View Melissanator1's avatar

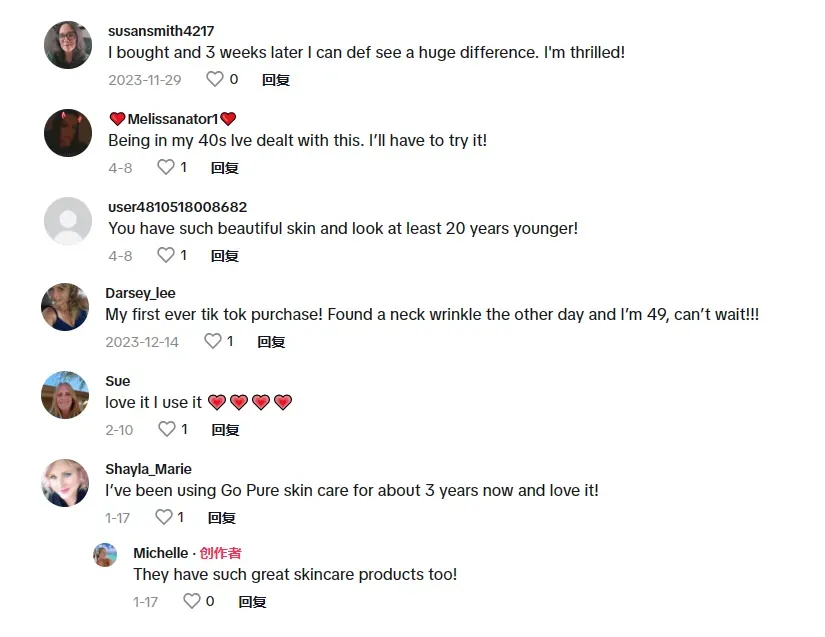coord(68,133)
